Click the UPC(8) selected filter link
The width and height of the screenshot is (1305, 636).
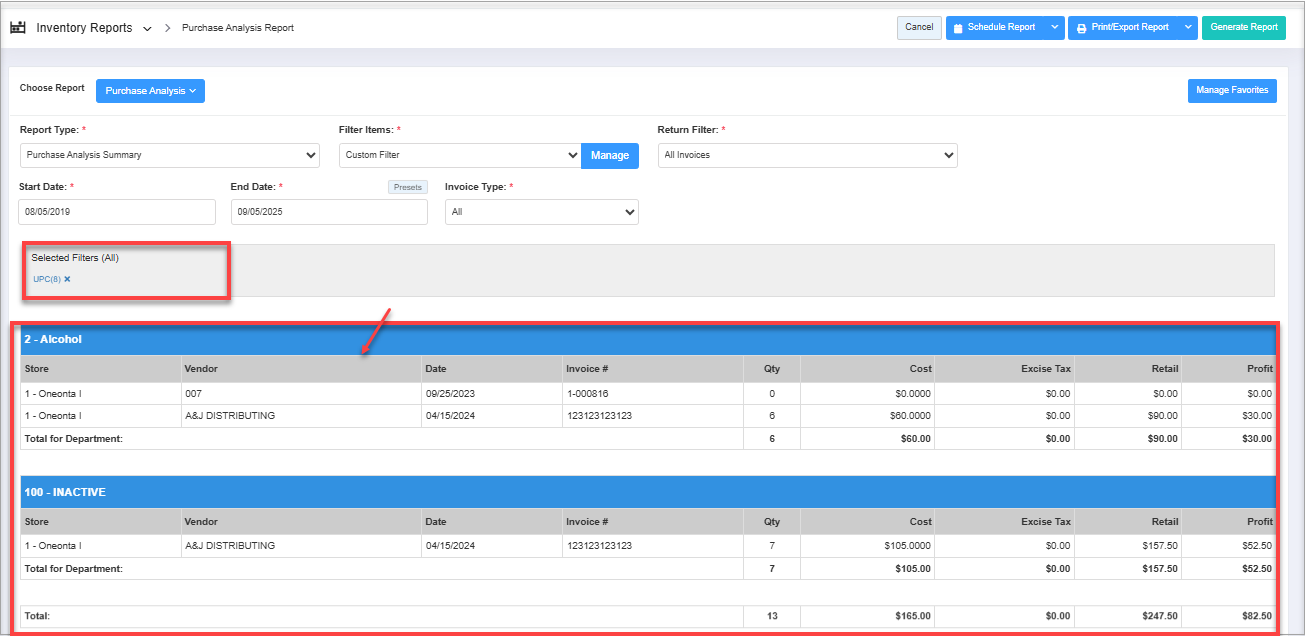46,279
